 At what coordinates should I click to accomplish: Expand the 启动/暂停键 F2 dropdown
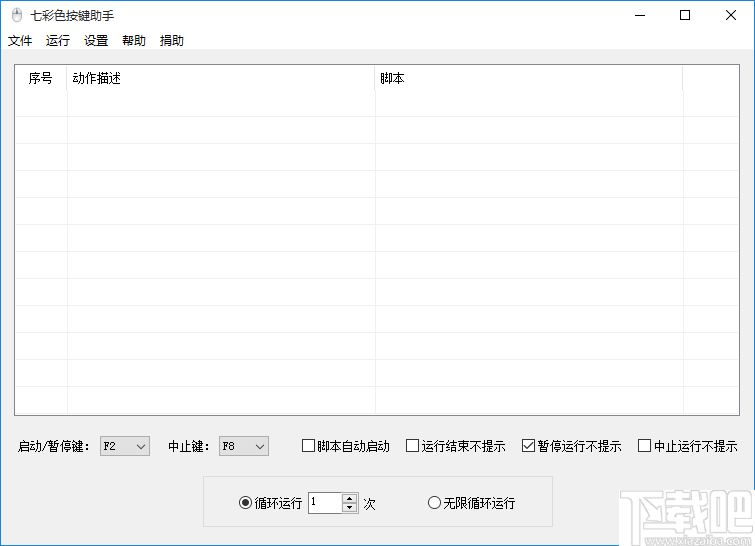(x=125, y=446)
